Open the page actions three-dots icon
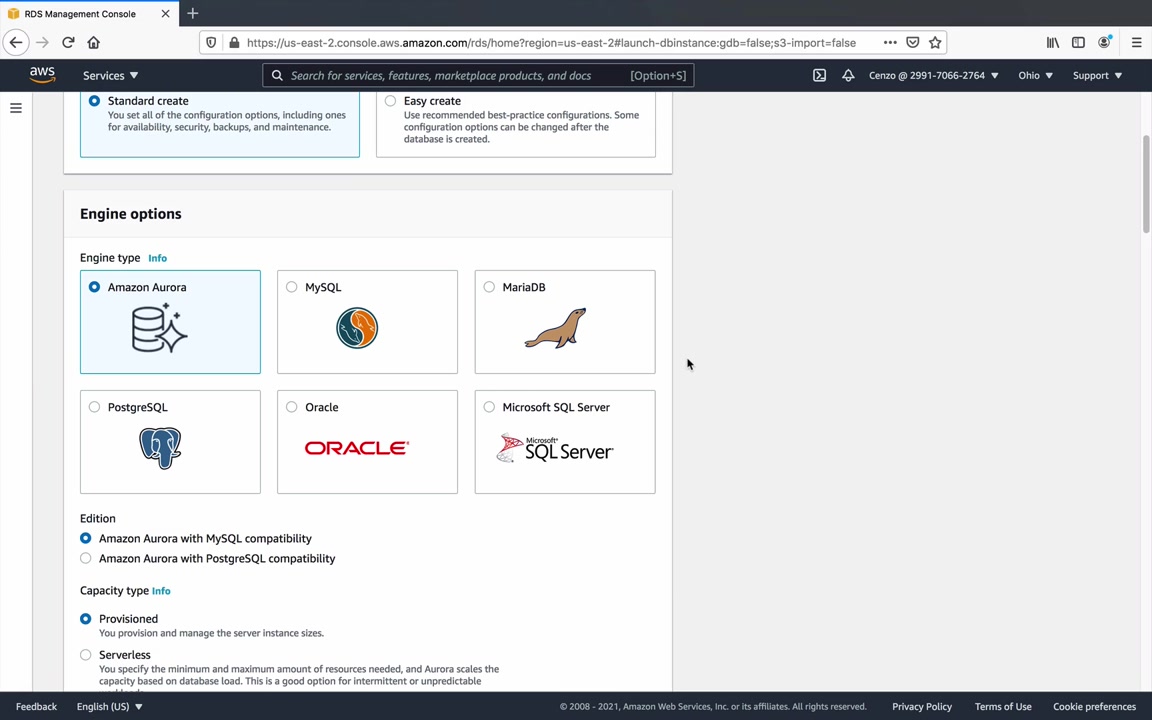Viewport: 1152px width, 720px height. click(890, 43)
